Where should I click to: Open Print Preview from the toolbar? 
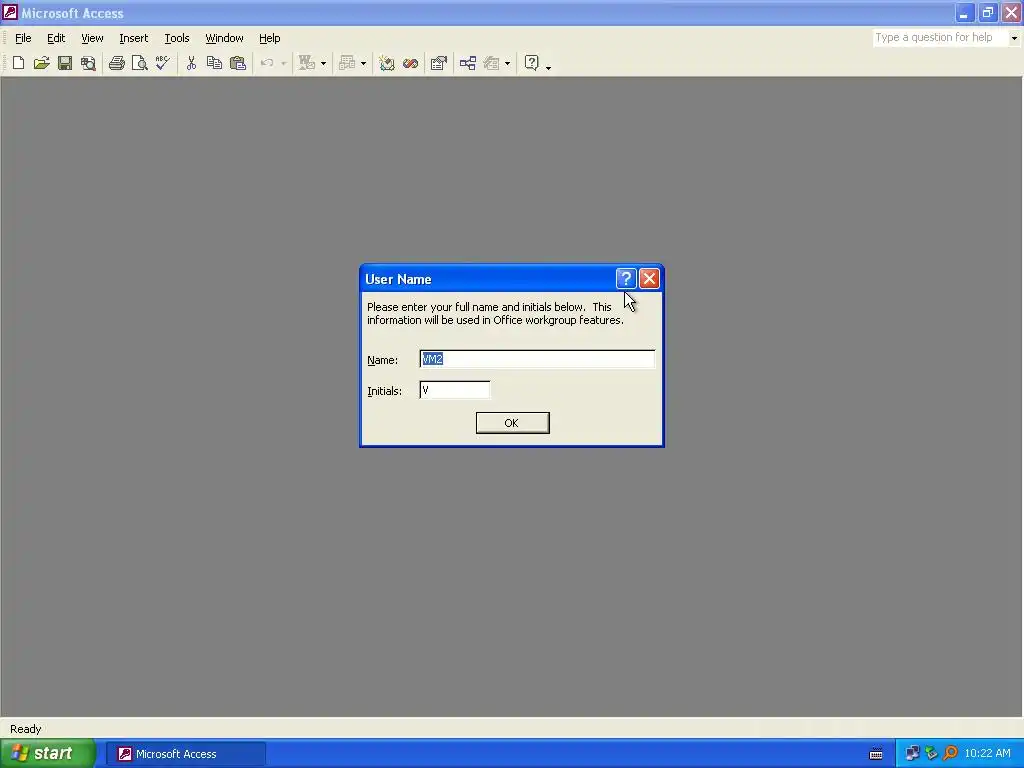point(140,63)
